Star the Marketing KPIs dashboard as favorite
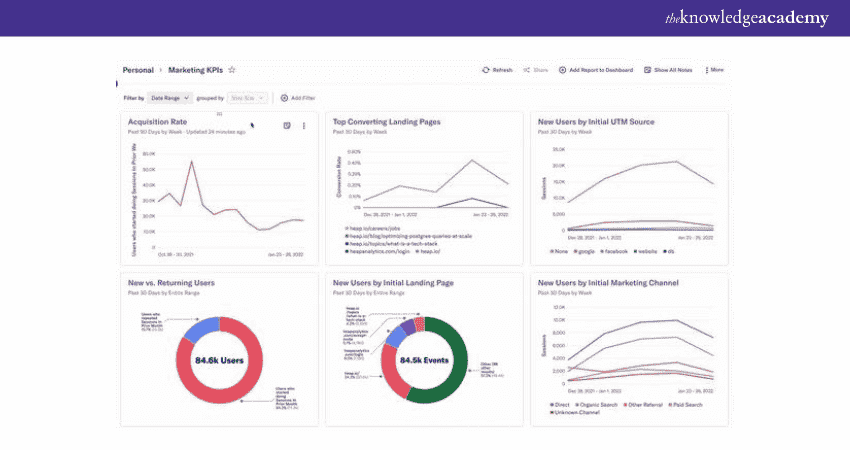Screen dimensions: 850x450 click(x=232, y=70)
